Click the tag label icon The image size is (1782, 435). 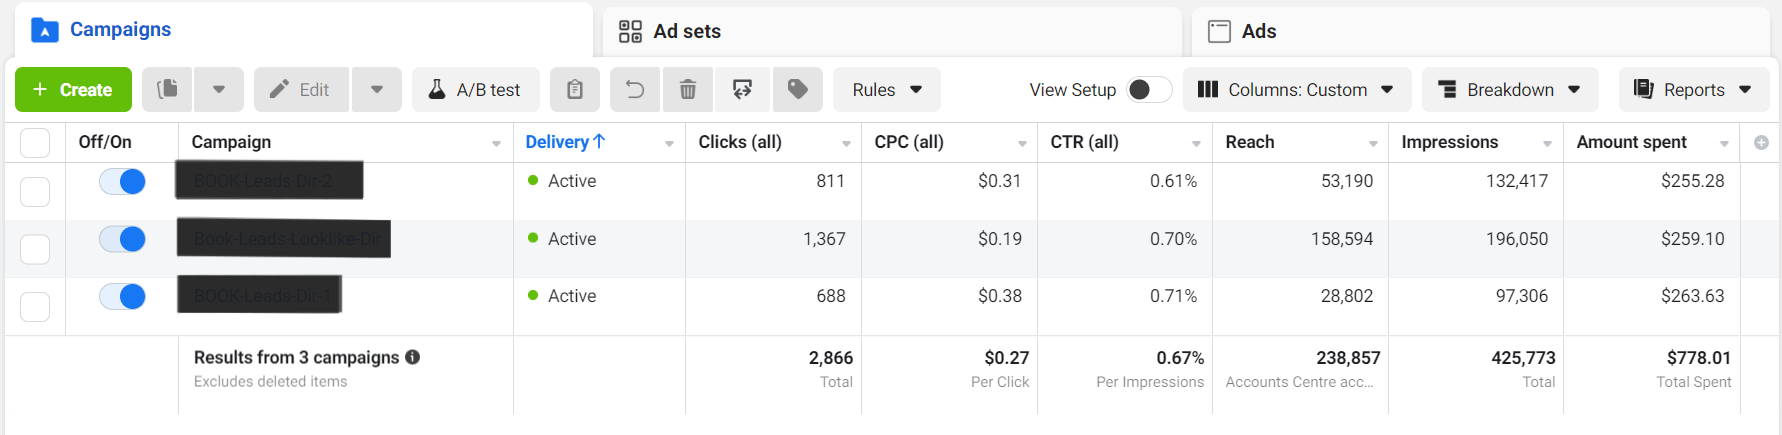(797, 90)
